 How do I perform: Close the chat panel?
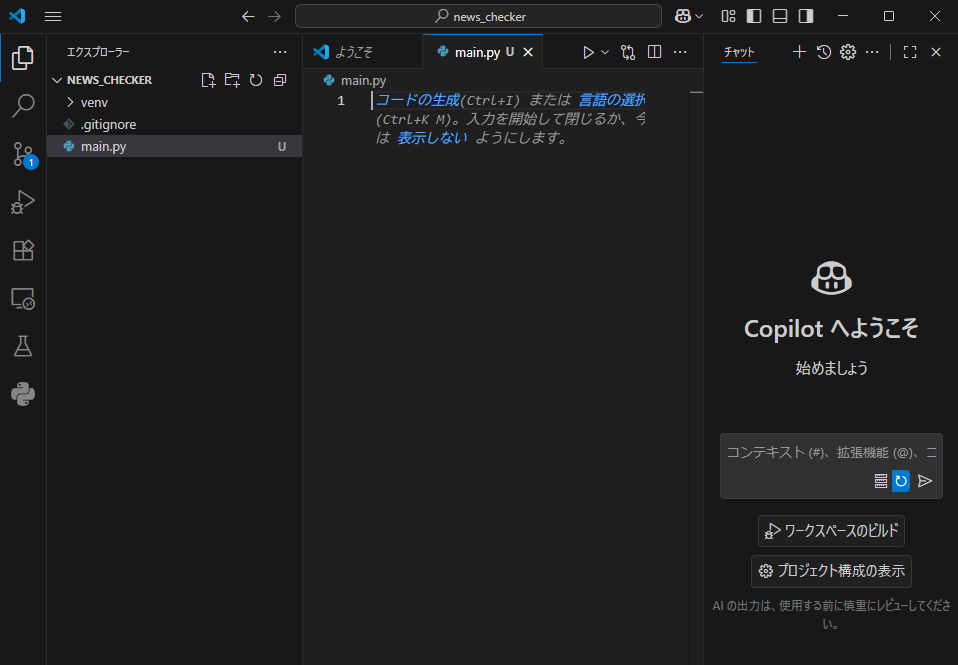[x=936, y=52]
